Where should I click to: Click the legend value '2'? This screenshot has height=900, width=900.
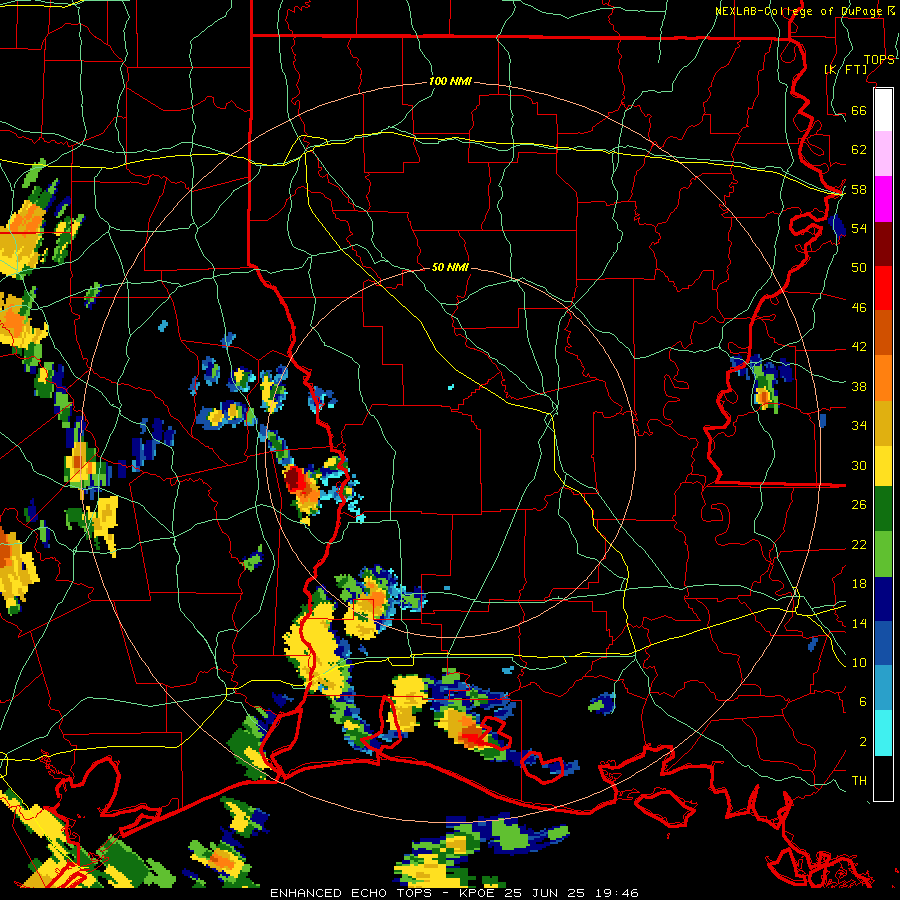tap(863, 742)
